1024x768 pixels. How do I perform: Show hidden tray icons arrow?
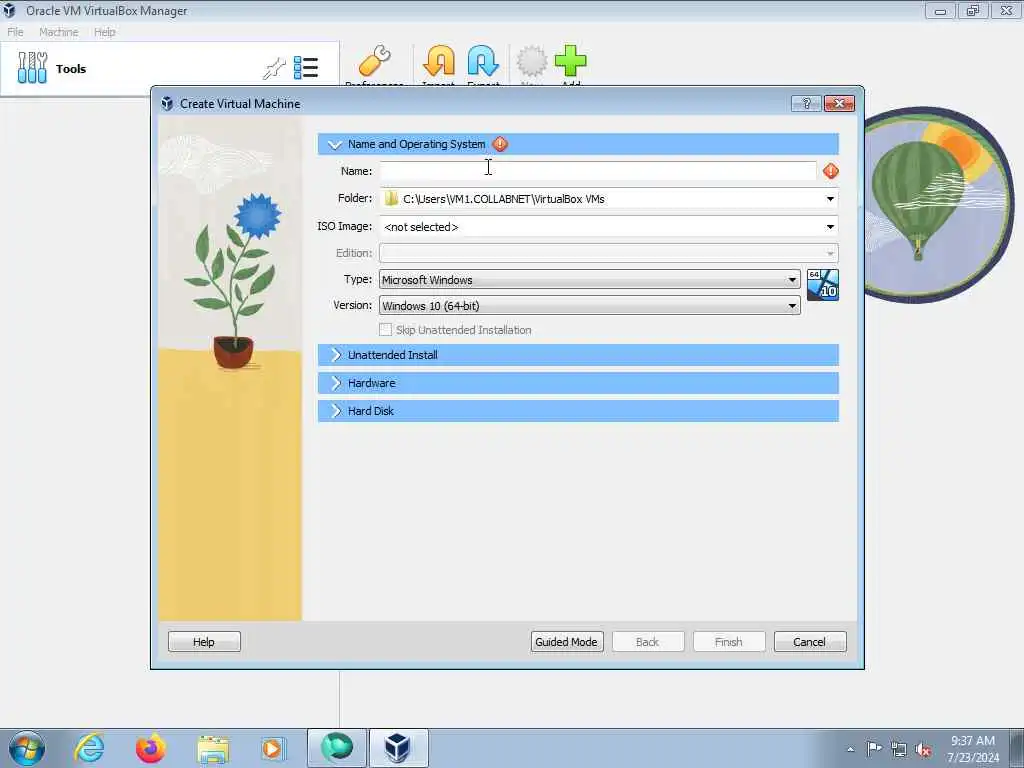(x=850, y=750)
